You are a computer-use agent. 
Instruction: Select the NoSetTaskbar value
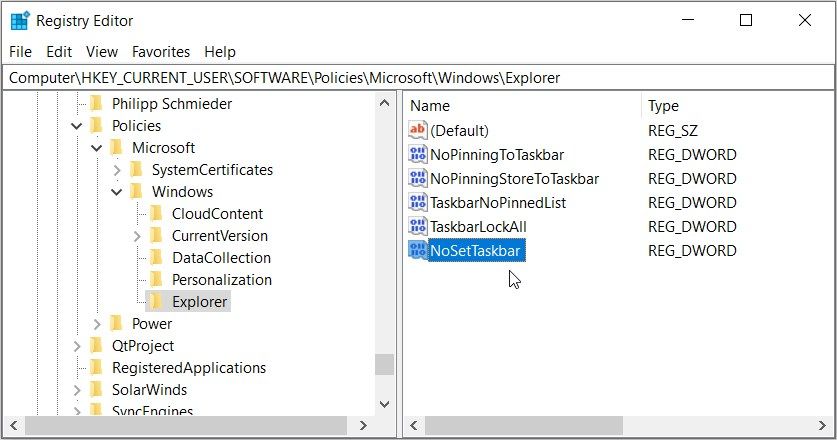[476, 250]
